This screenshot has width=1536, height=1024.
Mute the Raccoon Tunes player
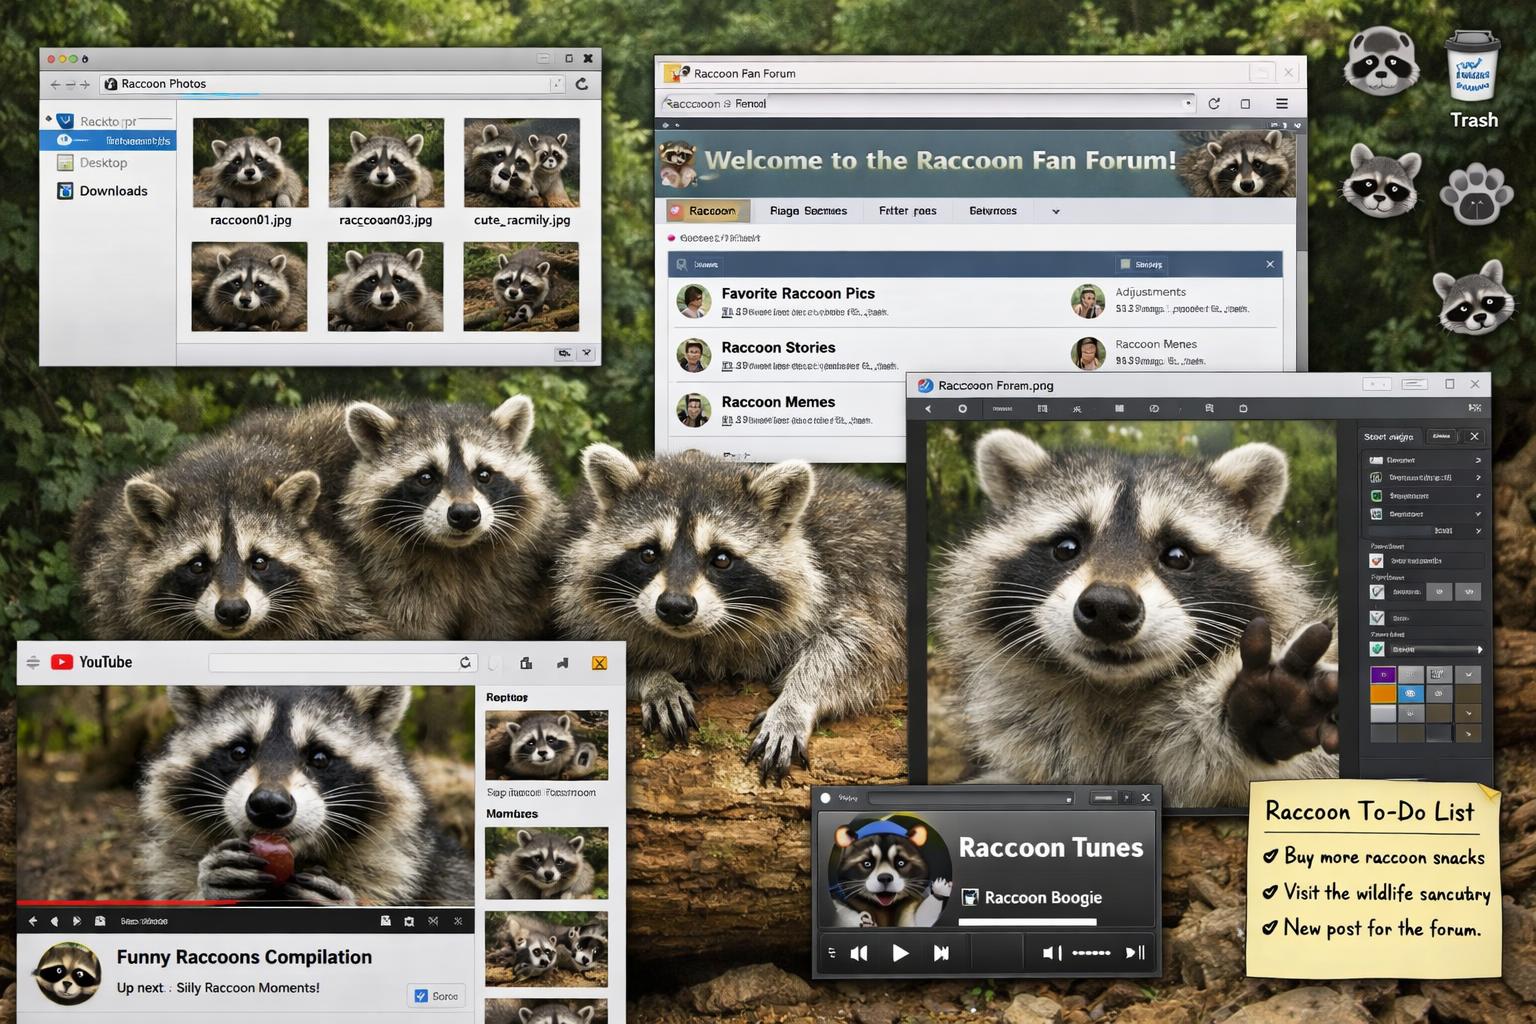point(1051,953)
